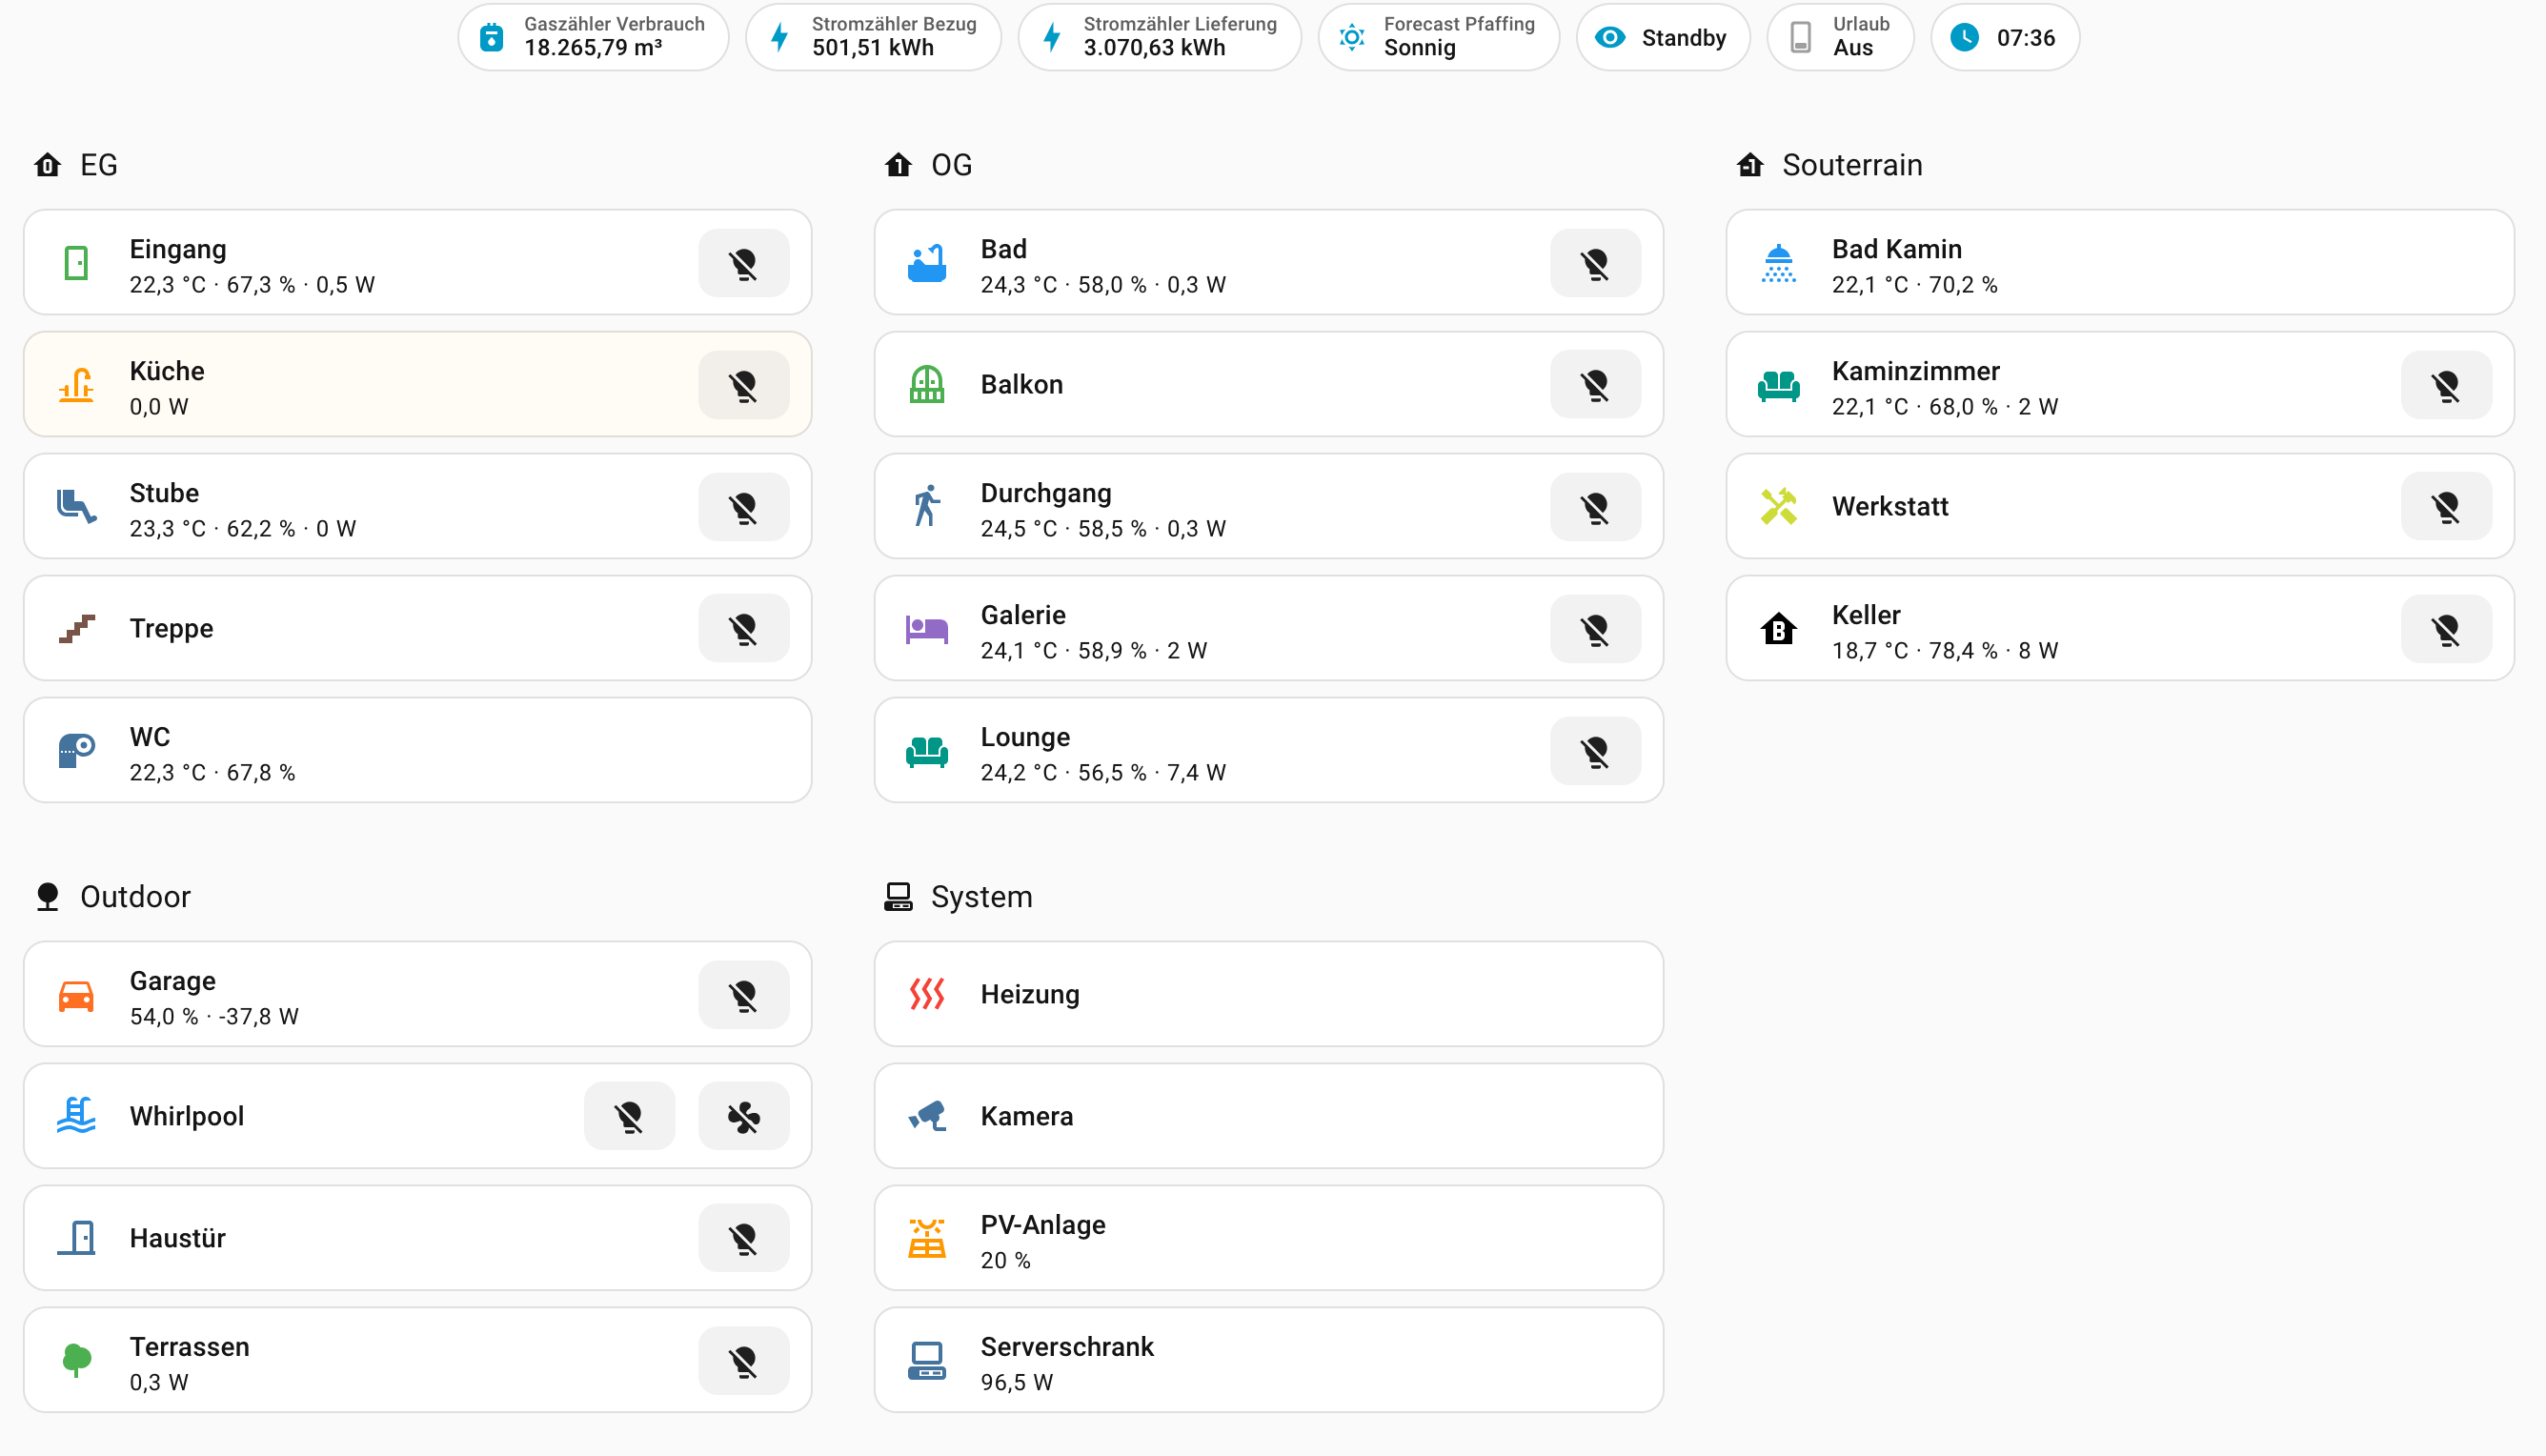Click the Garage car icon
The image size is (2546, 1456).
pyautogui.click(x=76, y=996)
